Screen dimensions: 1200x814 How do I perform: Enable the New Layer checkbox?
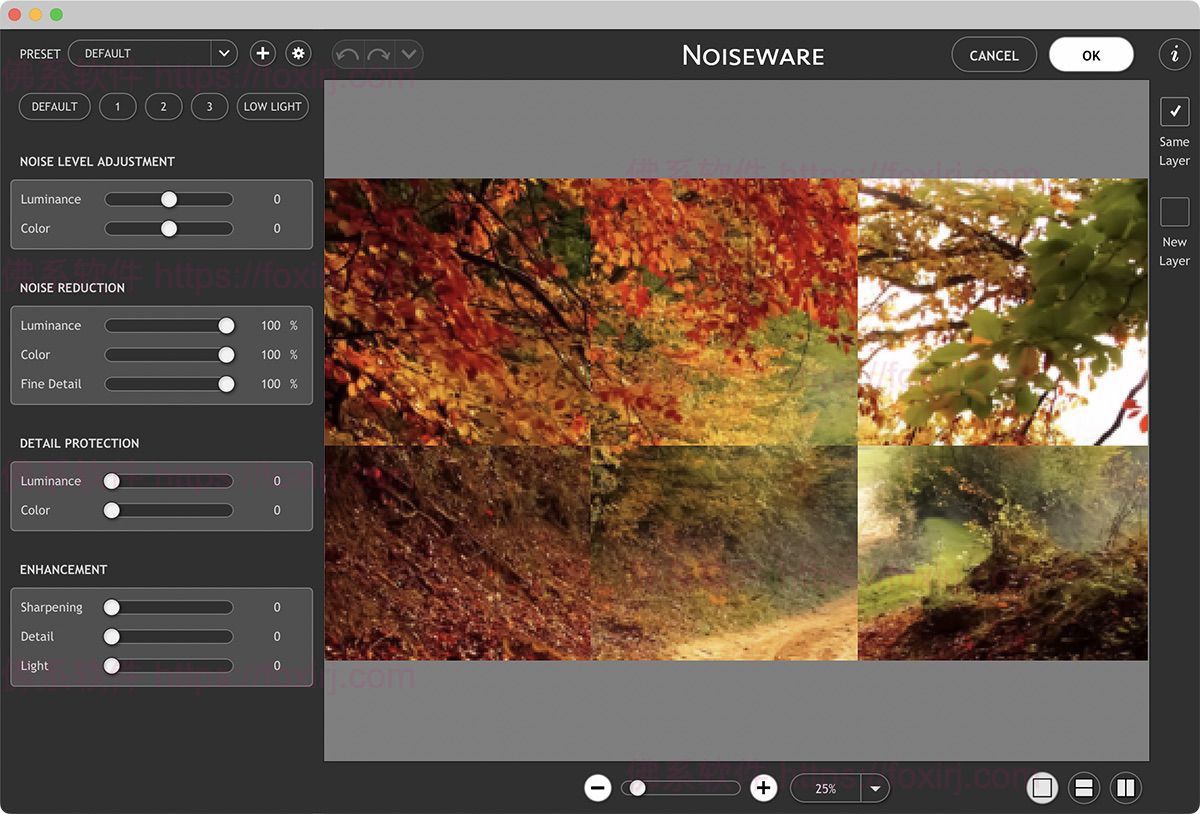(1174, 212)
